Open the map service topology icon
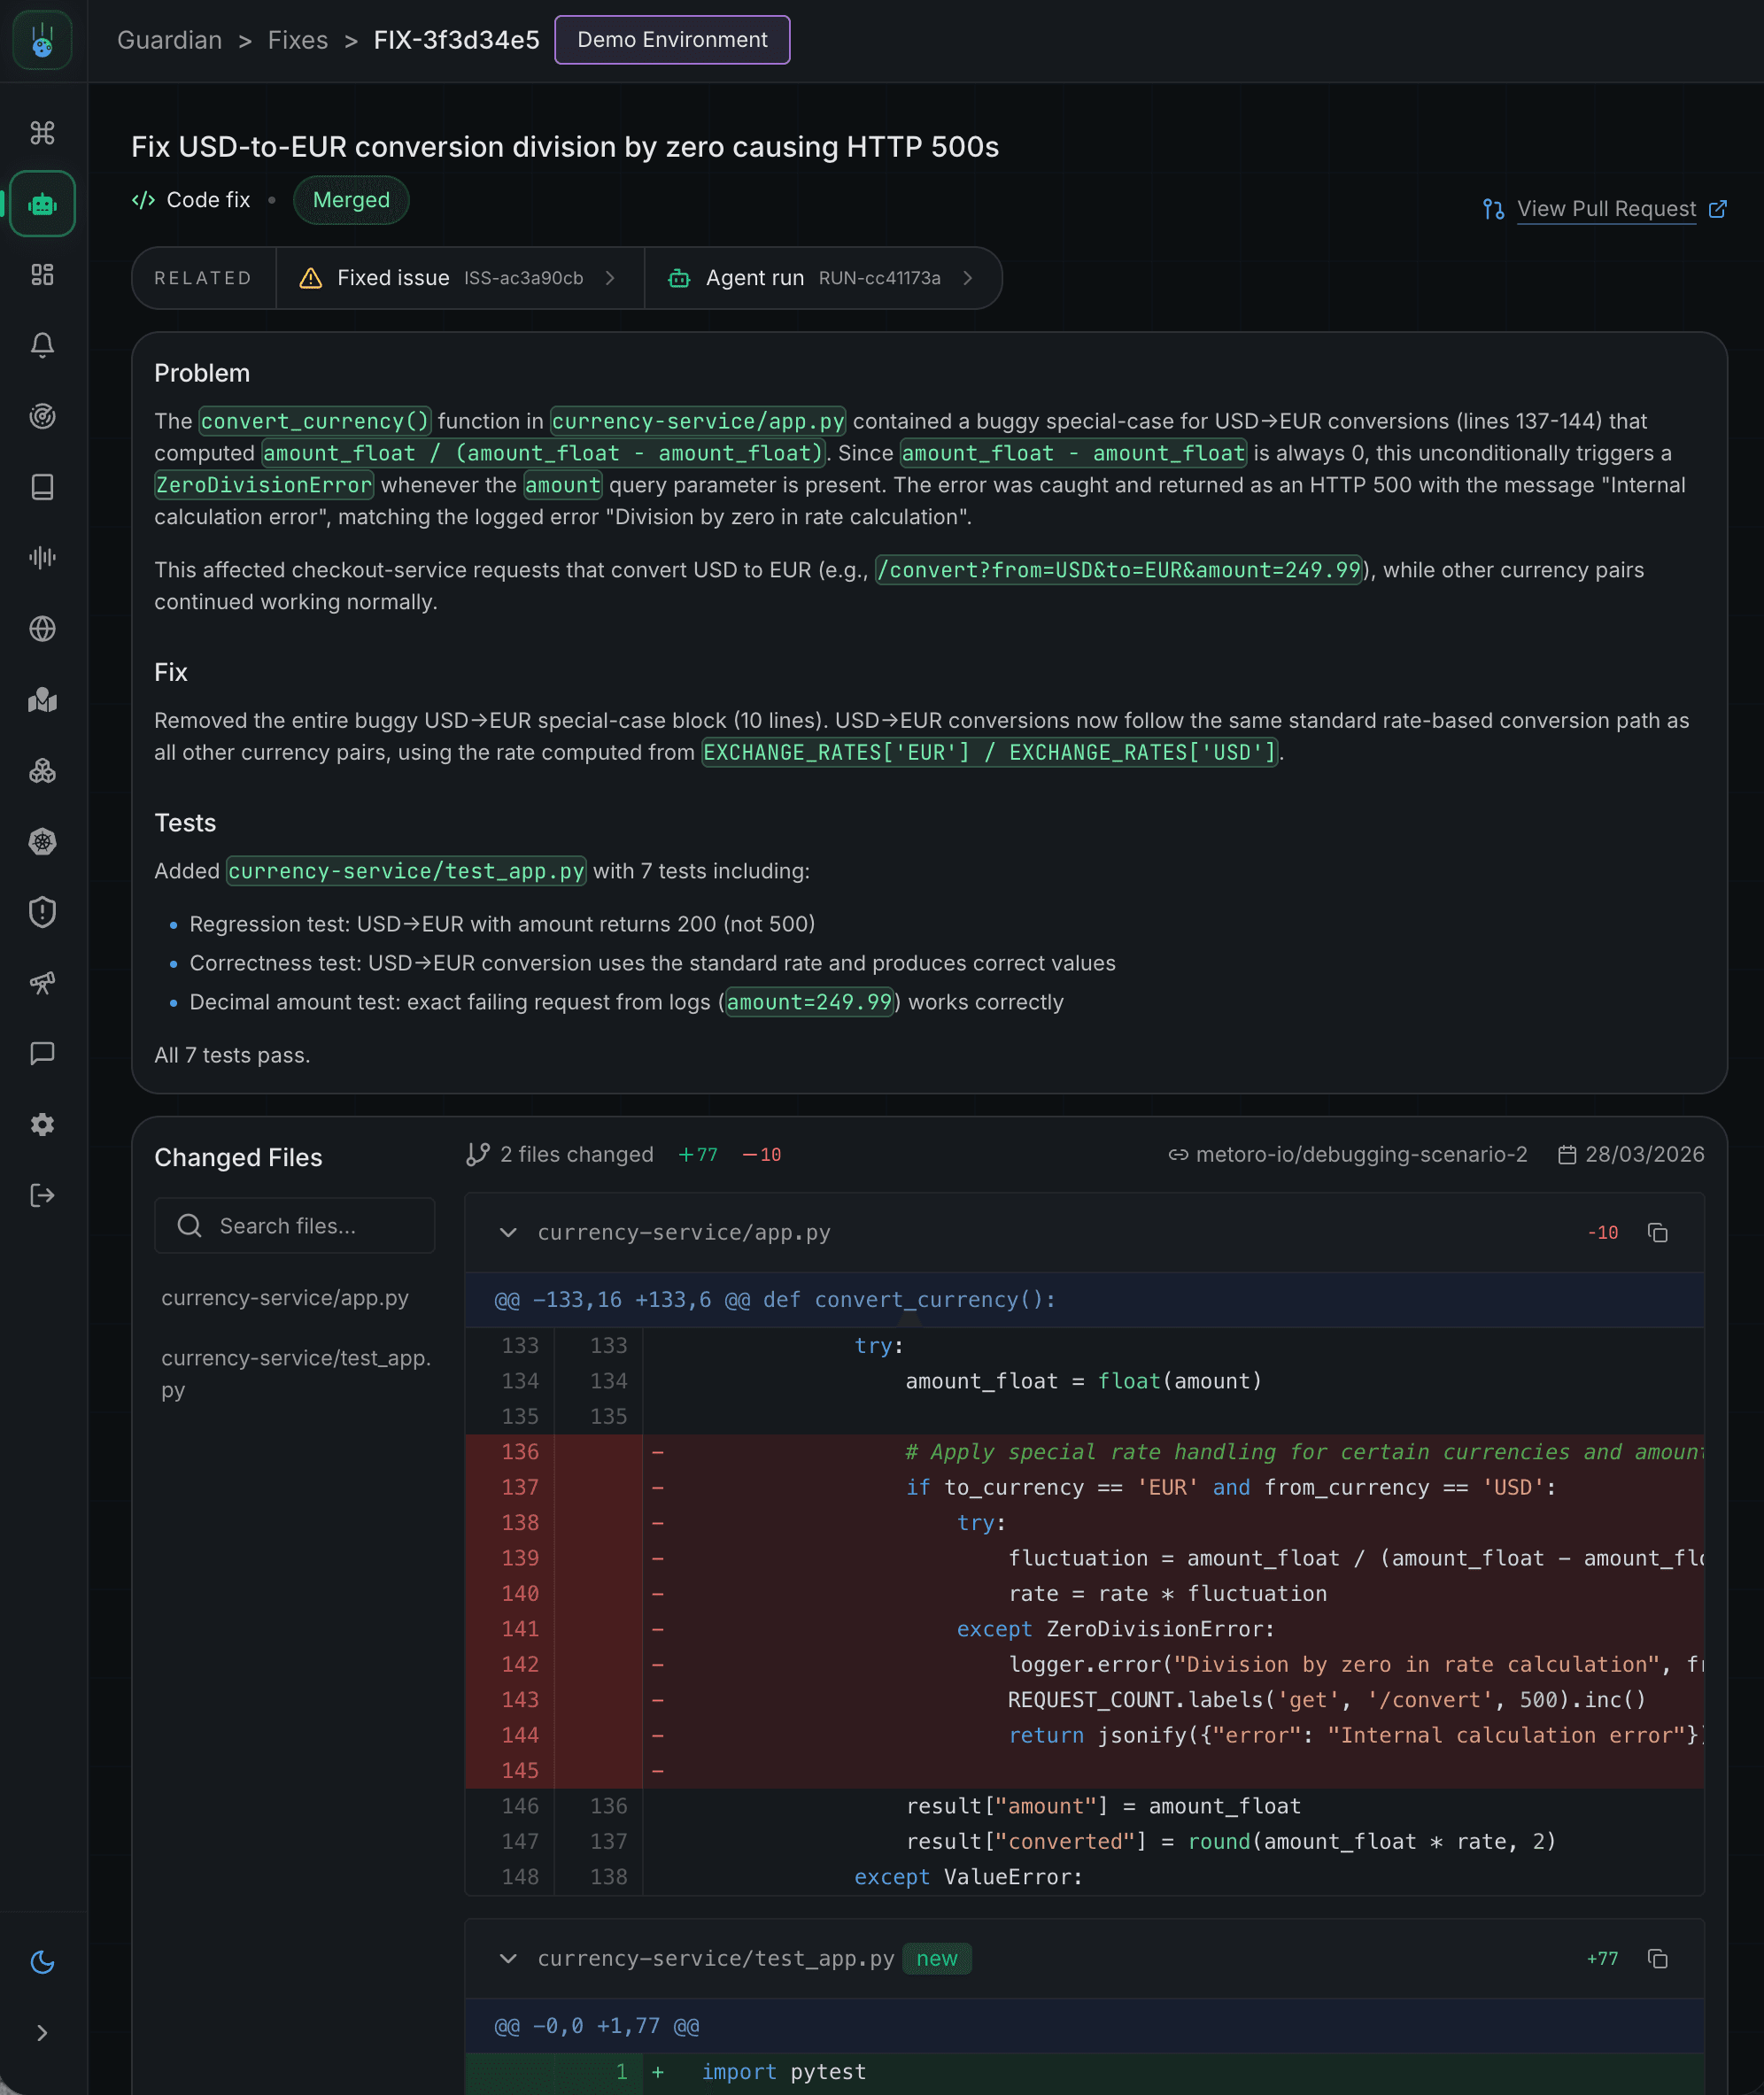Image resolution: width=1764 pixels, height=2095 pixels. point(42,700)
